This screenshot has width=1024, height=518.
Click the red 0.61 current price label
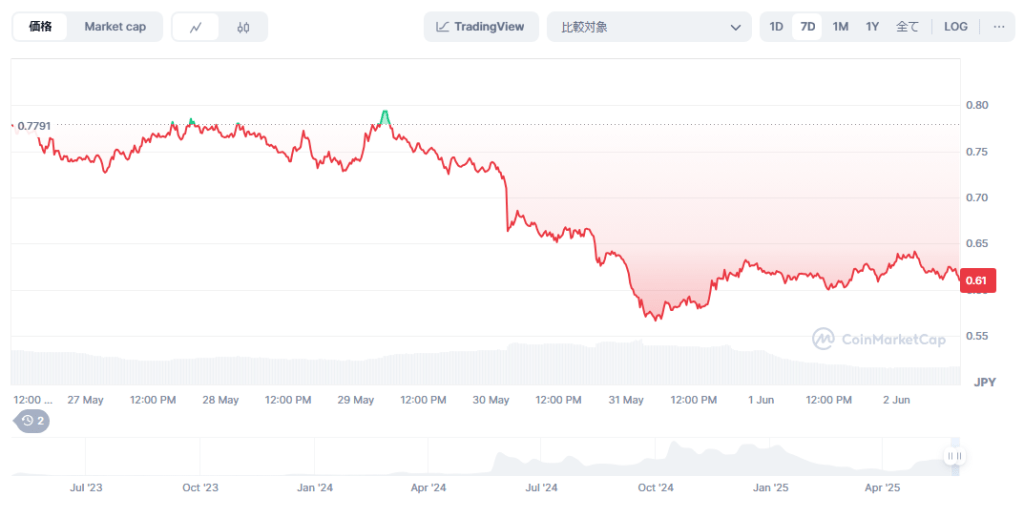click(x=976, y=281)
